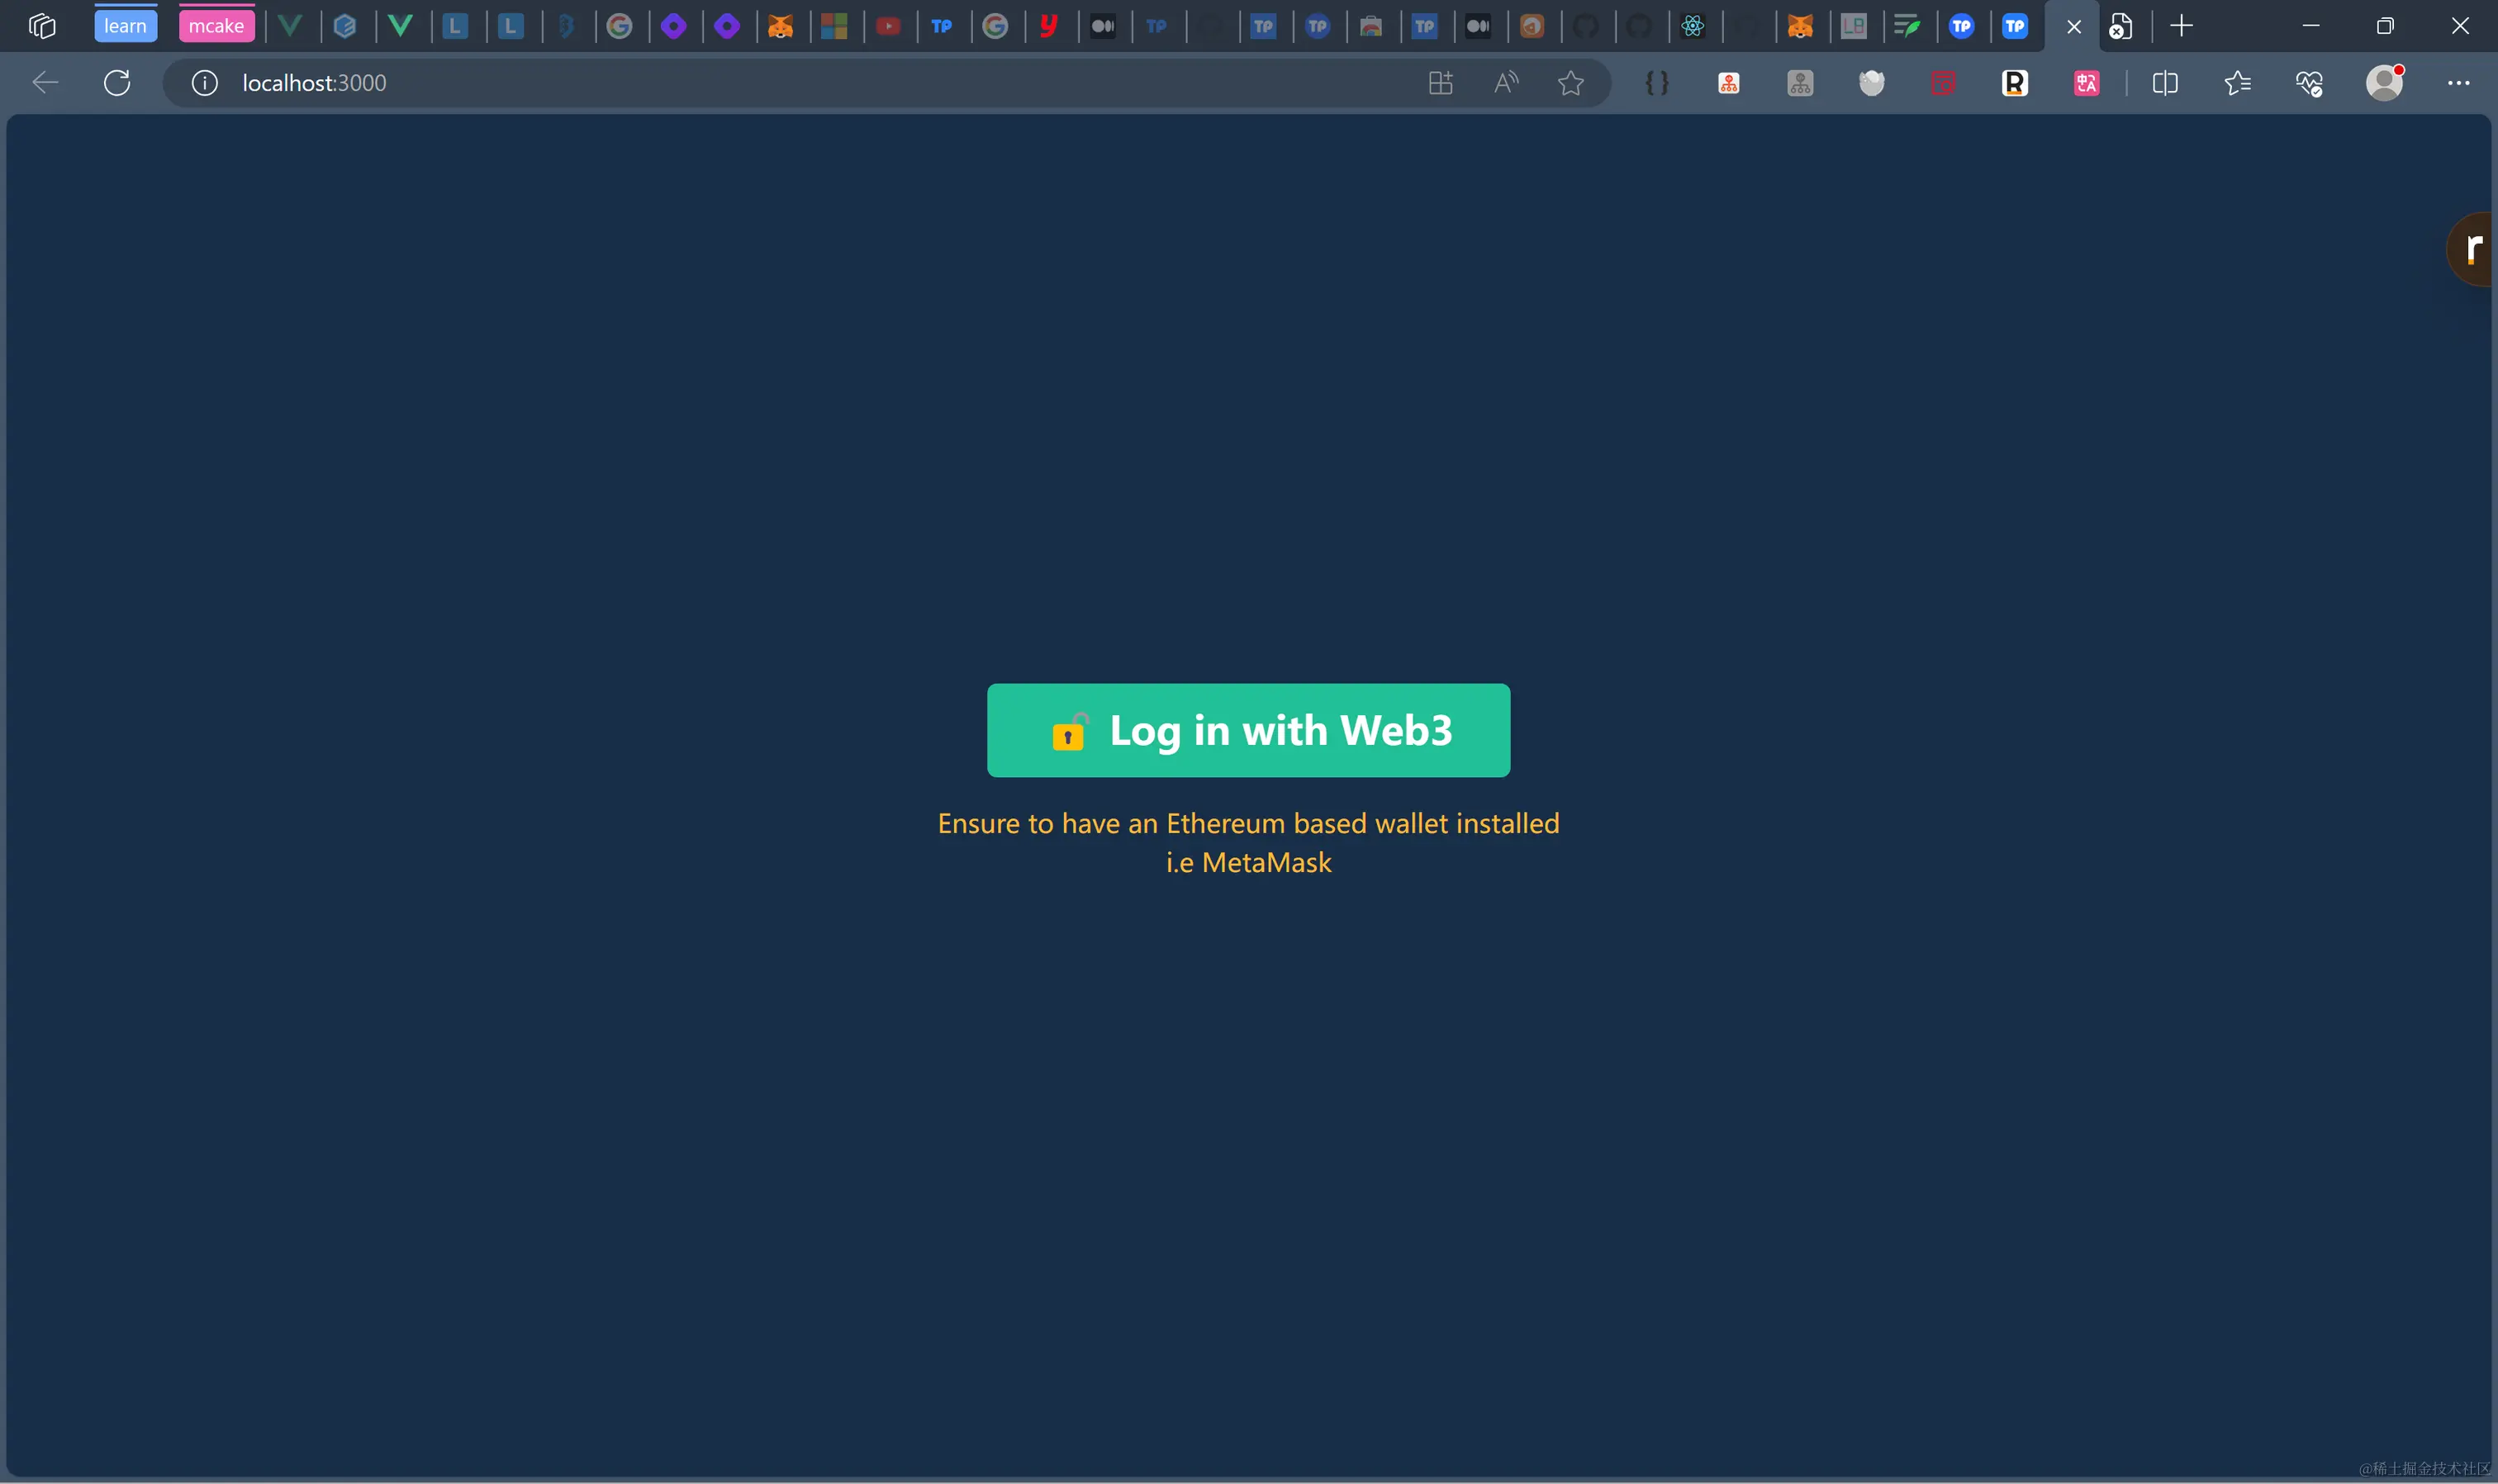View site information icon
This screenshot has width=2498, height=1484.
pyautogui.click(x=204, y=83)
